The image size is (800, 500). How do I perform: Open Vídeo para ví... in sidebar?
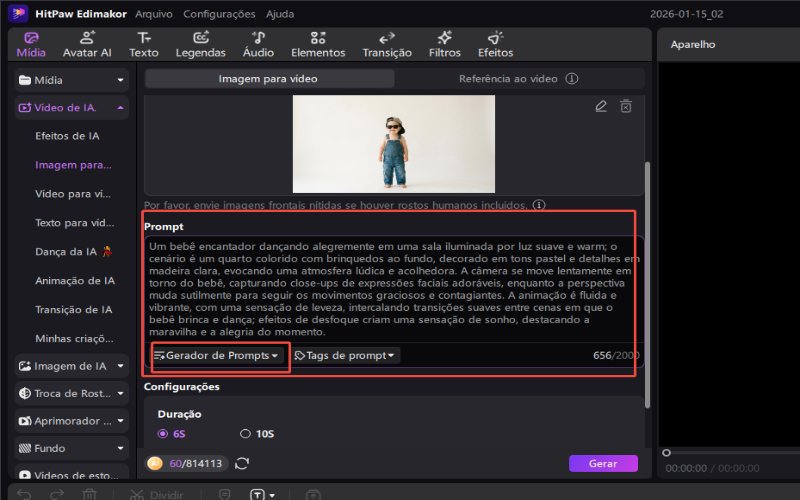pyautogui.click(x=73, y=194)
